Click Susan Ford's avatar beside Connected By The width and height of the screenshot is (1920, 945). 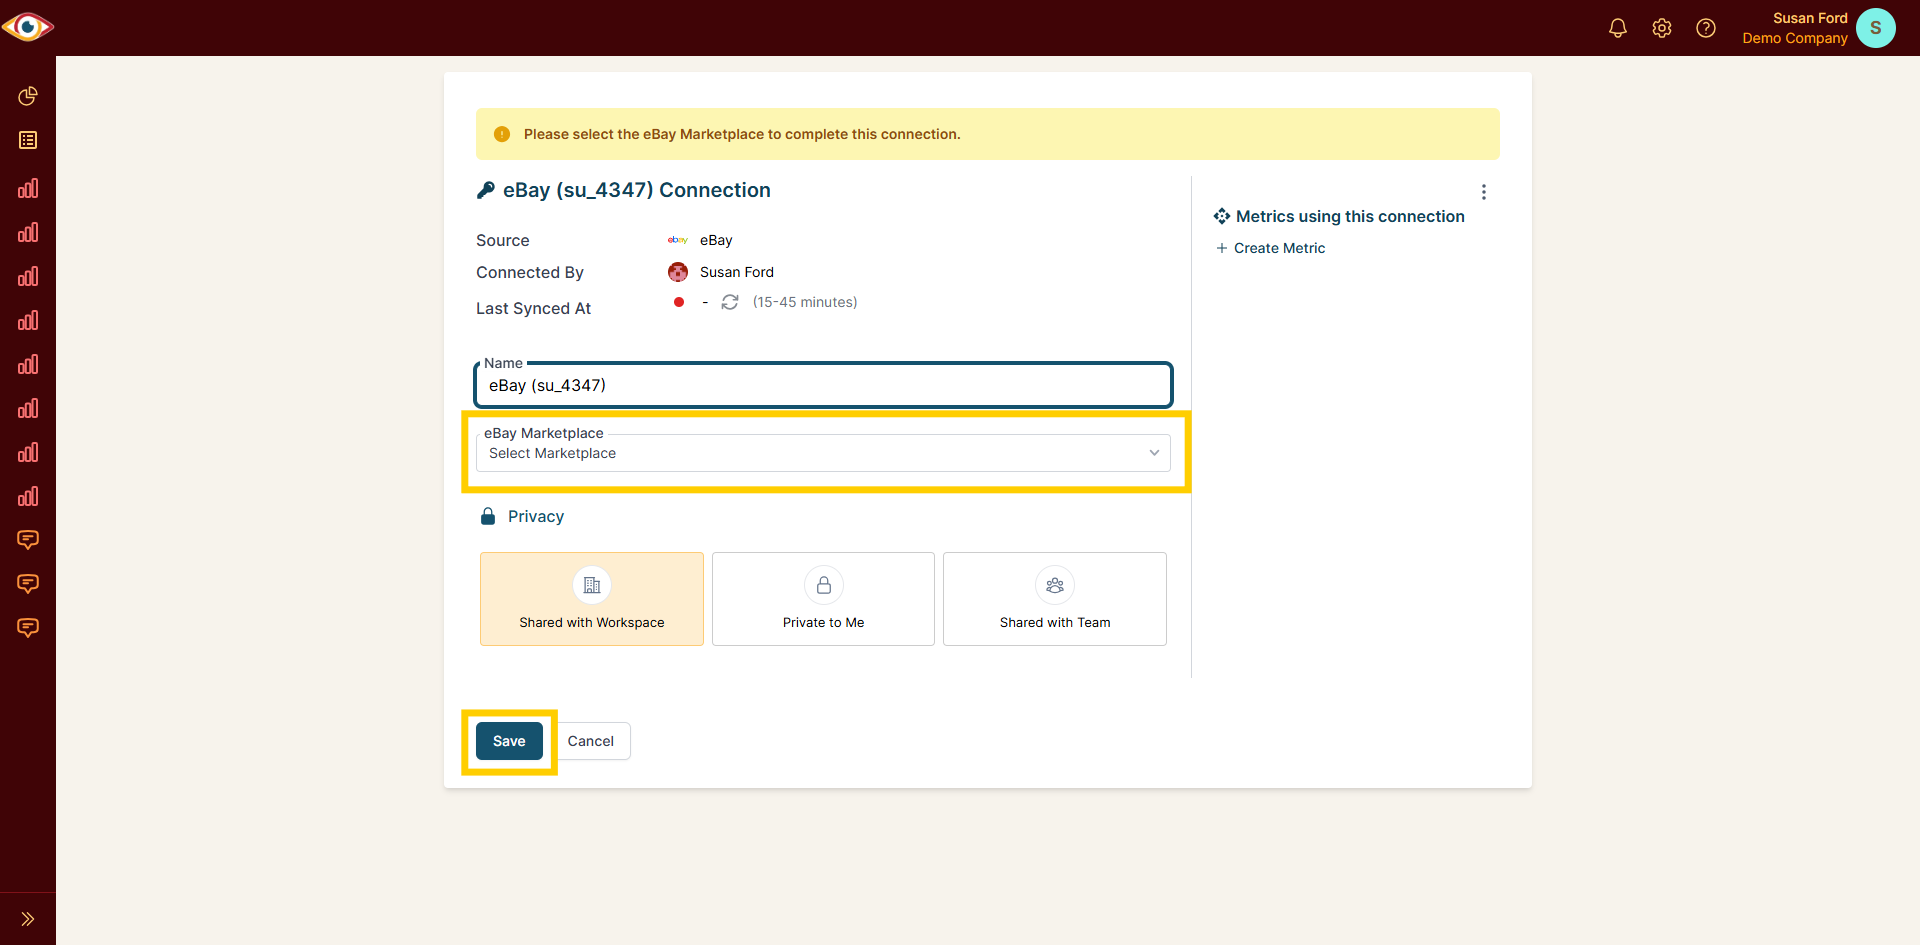678,272
